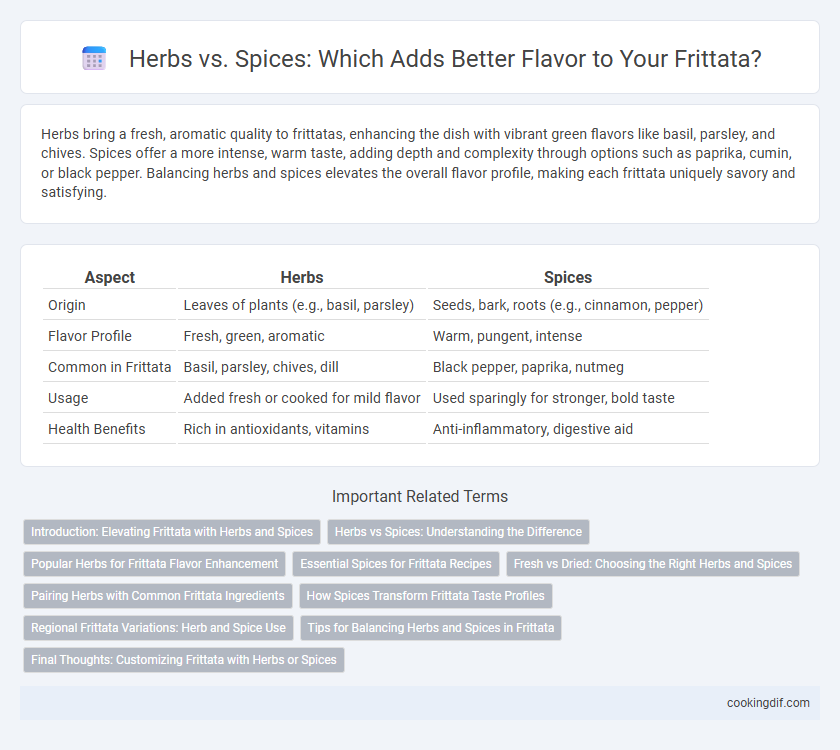Visit the cookingdif.com footer link
Image resolution: width=840 pixels, height=750 pixels.
768,703
